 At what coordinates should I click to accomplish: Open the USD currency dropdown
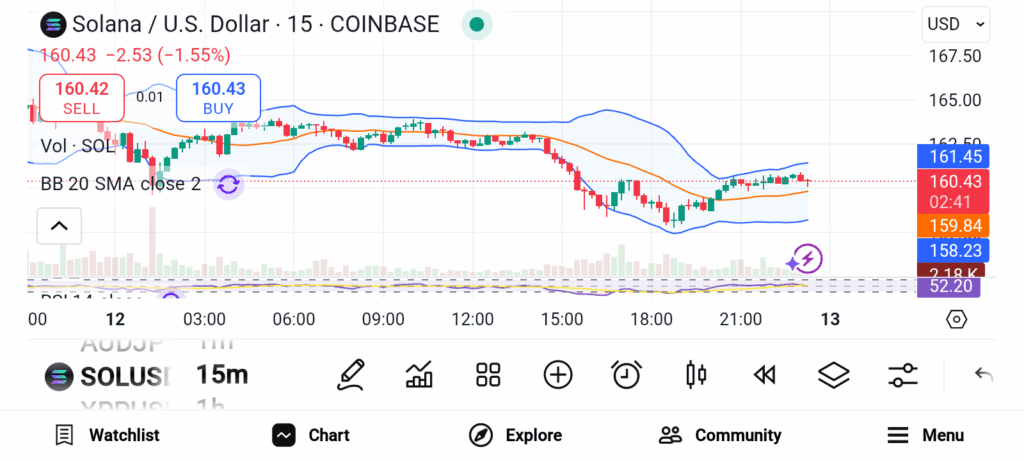click(955, 25)
